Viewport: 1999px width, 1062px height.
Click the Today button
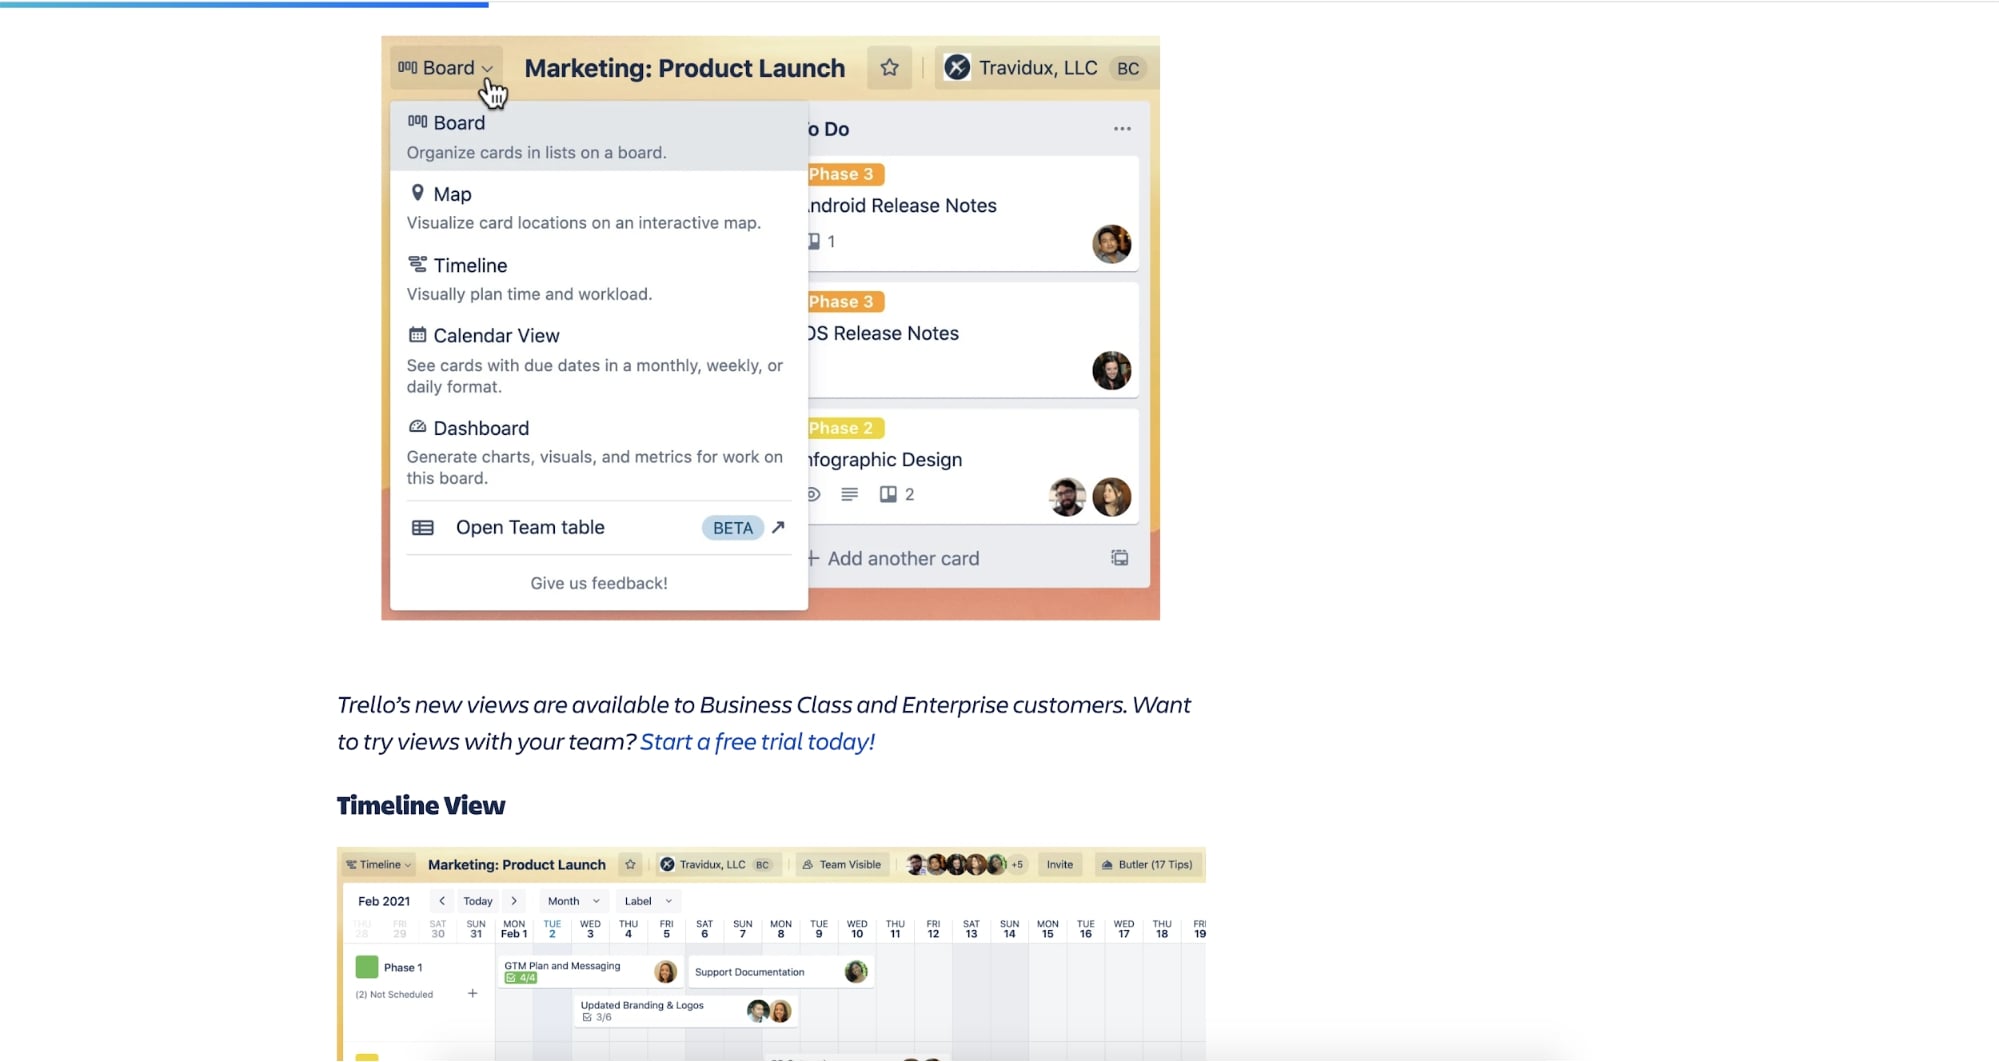pyautogui.click(x=478, y=901)
